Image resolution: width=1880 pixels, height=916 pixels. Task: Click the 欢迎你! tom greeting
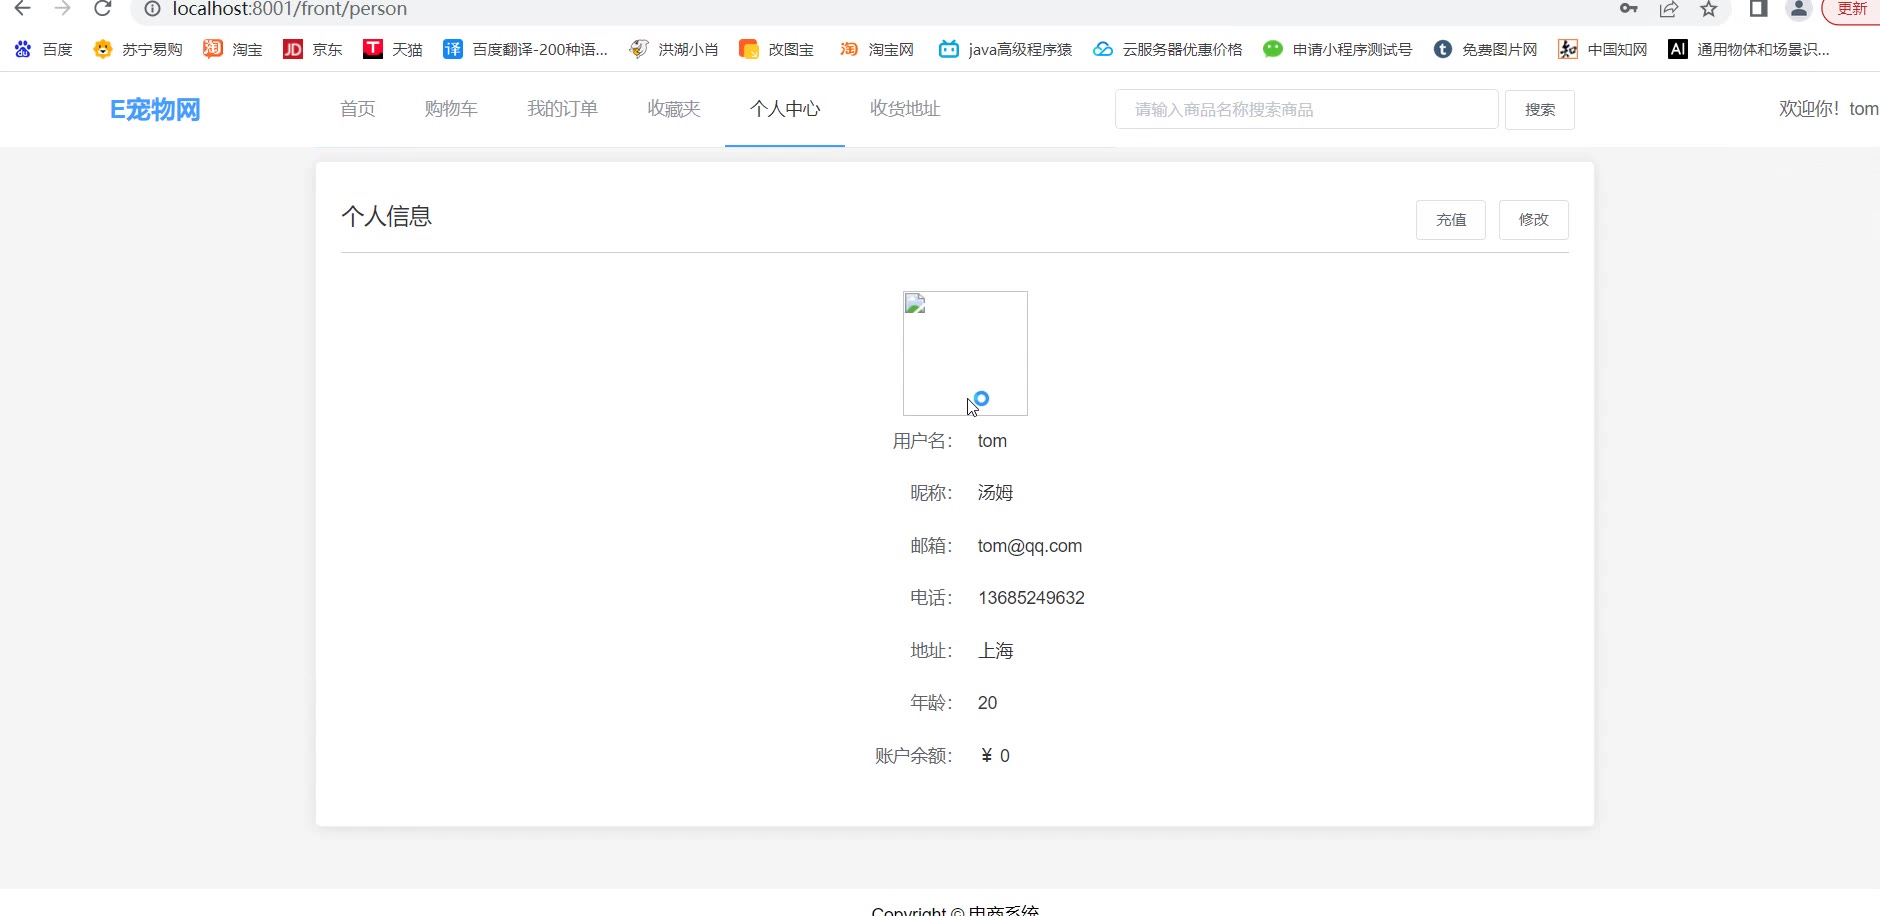[x=1828, y=109]
